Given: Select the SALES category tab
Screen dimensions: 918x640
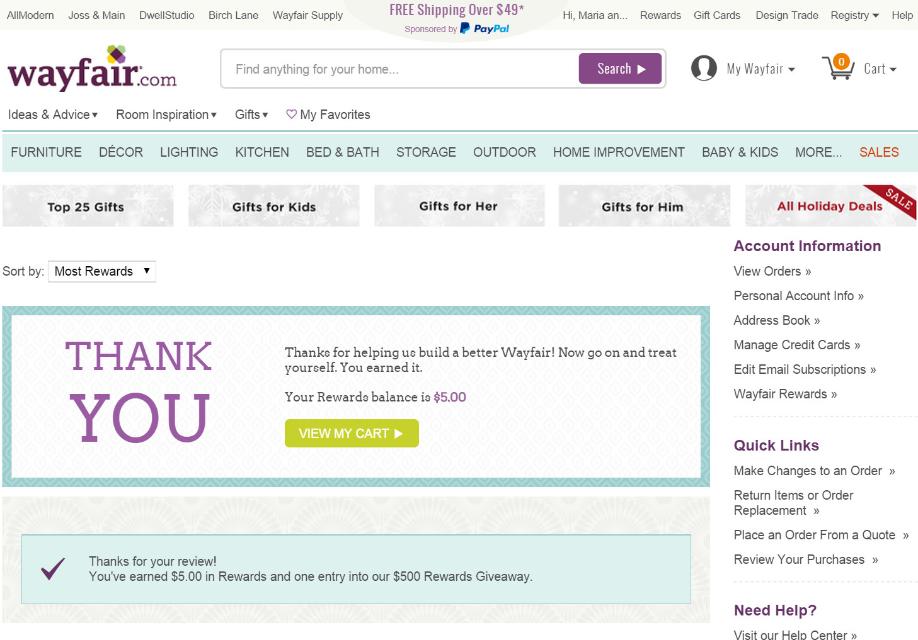Looking at the screenshot, I should click(879, 152).
